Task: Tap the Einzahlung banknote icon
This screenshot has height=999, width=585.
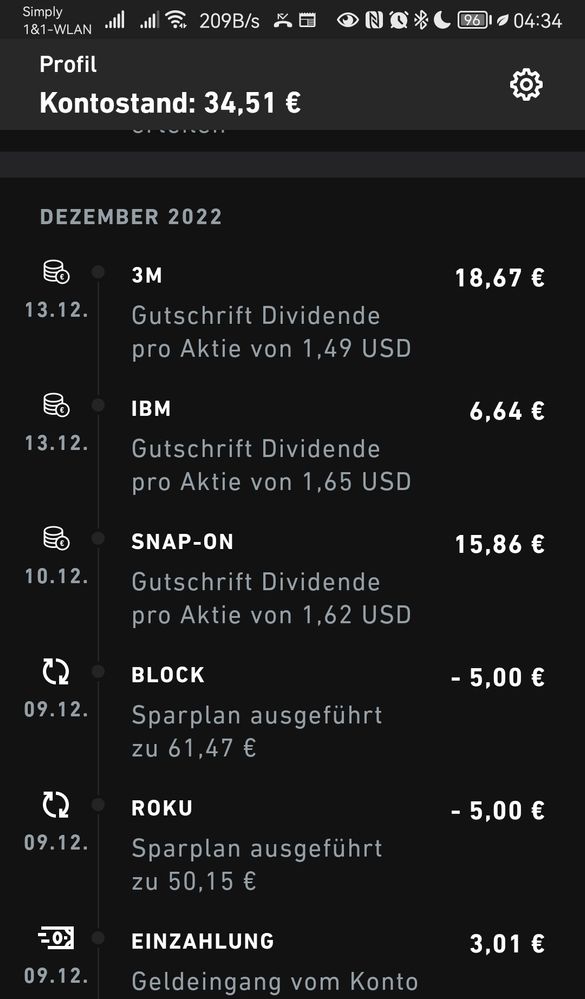Action: pyautogui.click(x=55, y=938)
